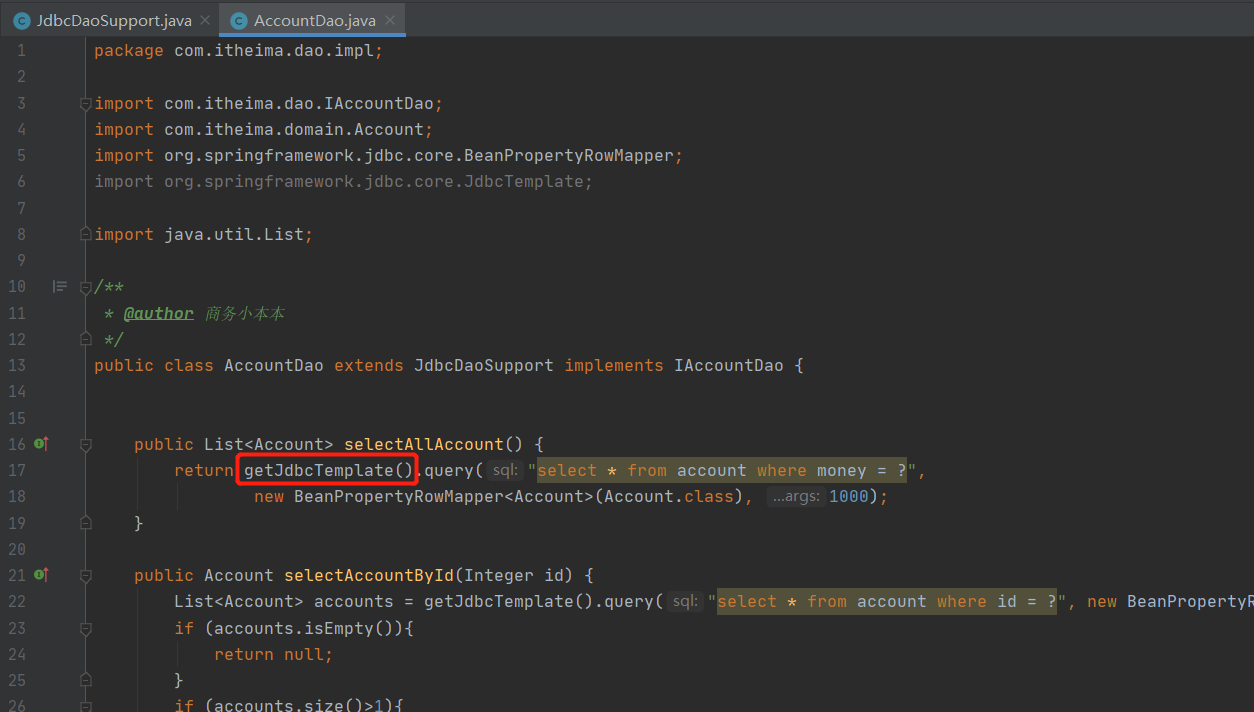Click the return keyword on line 17
Screen dimensions: 1254x712
click(204, 470)
